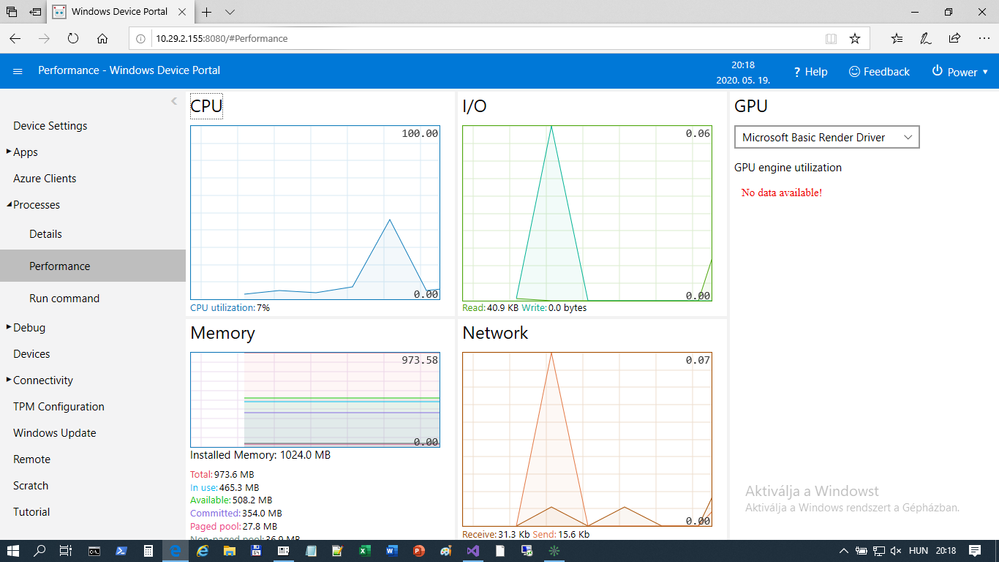Viewport: 999px width, 562px height.
Task: Click the CPU section heading
Action: [x=206, y=106]
